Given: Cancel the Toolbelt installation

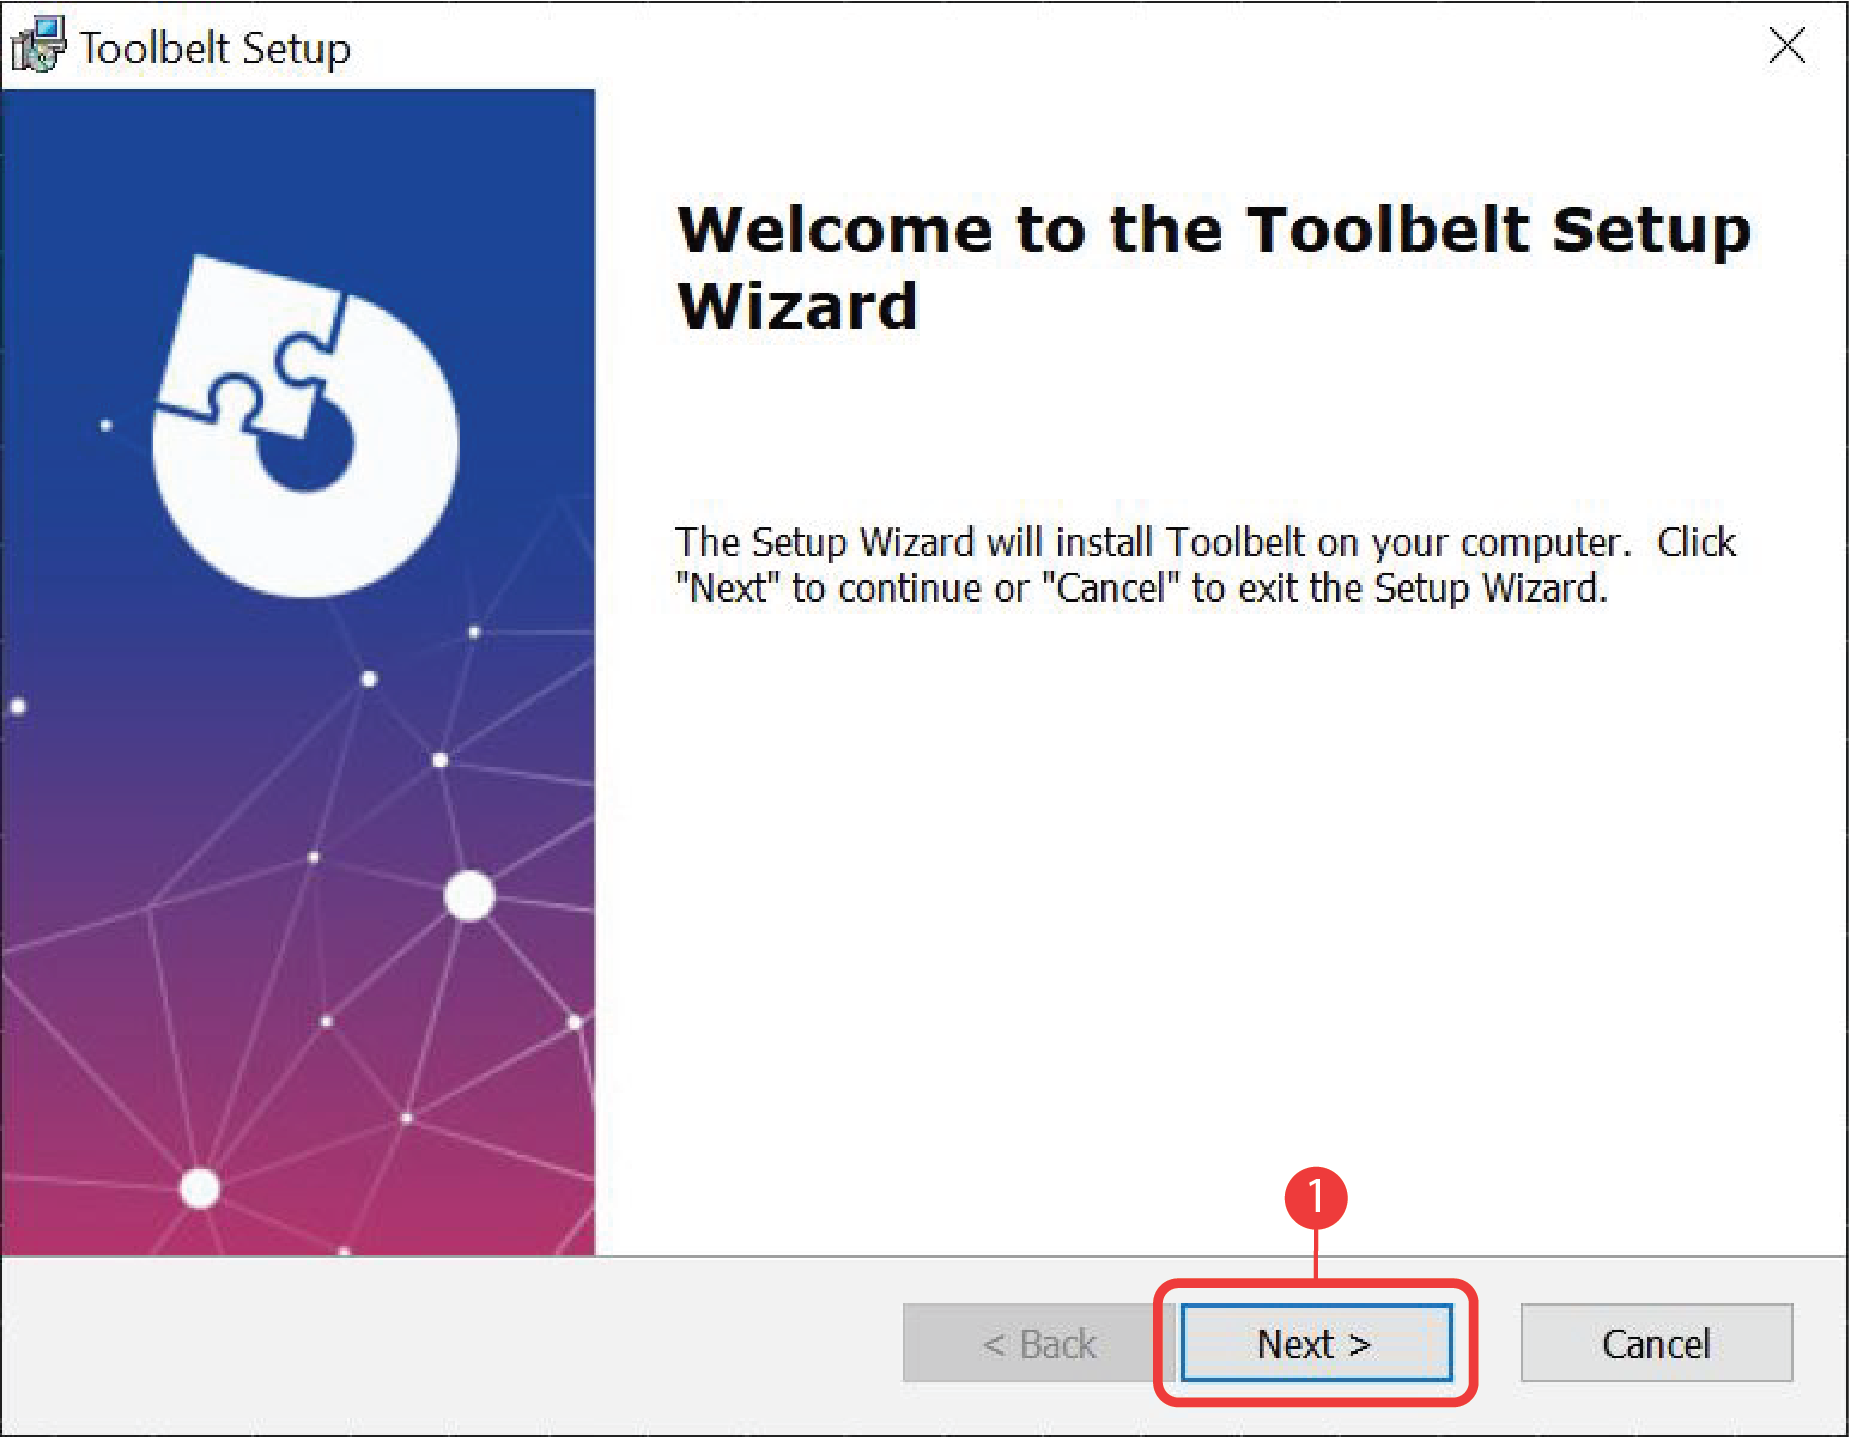Looking at the screenshot, I should 1655,1343.
